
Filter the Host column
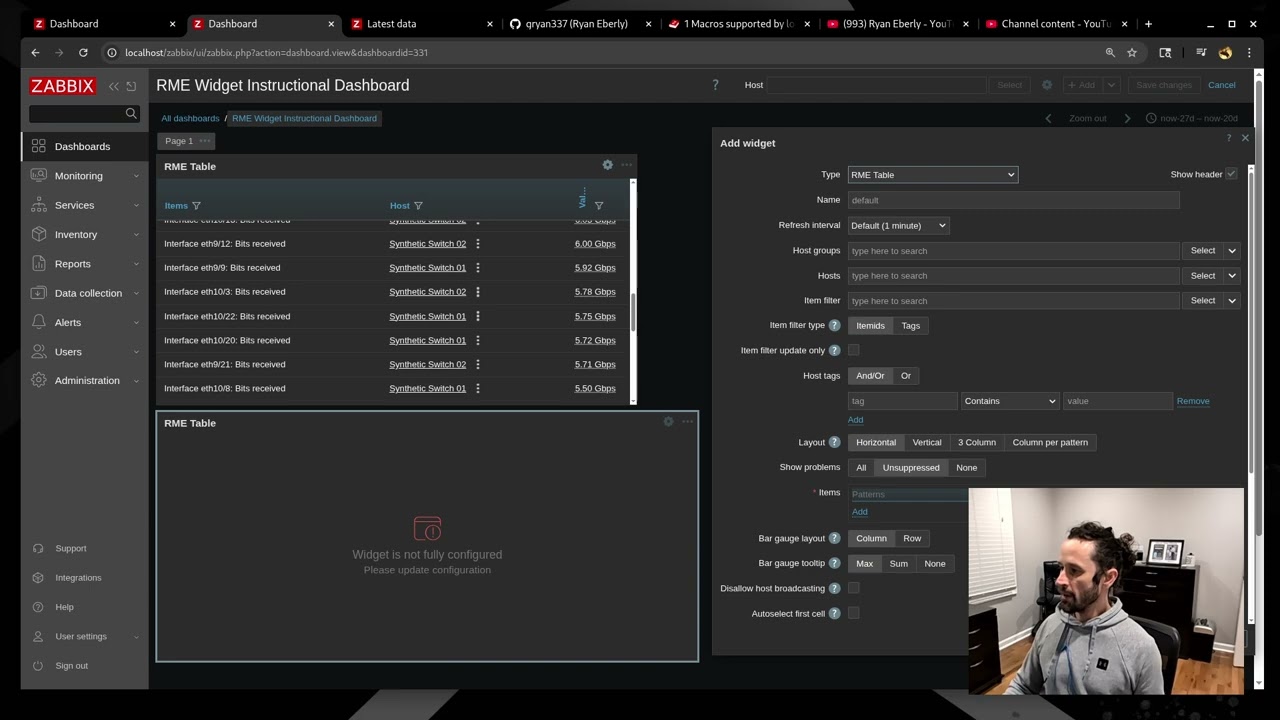(x=418, y=206)
